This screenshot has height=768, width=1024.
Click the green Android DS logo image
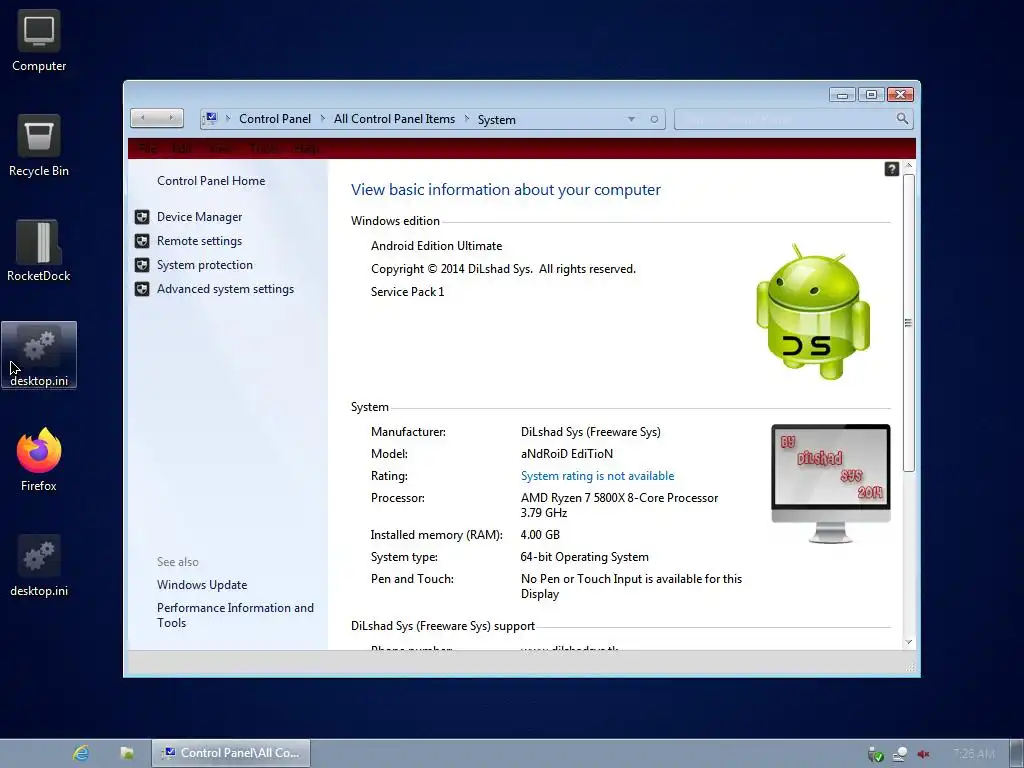(813, 312)
